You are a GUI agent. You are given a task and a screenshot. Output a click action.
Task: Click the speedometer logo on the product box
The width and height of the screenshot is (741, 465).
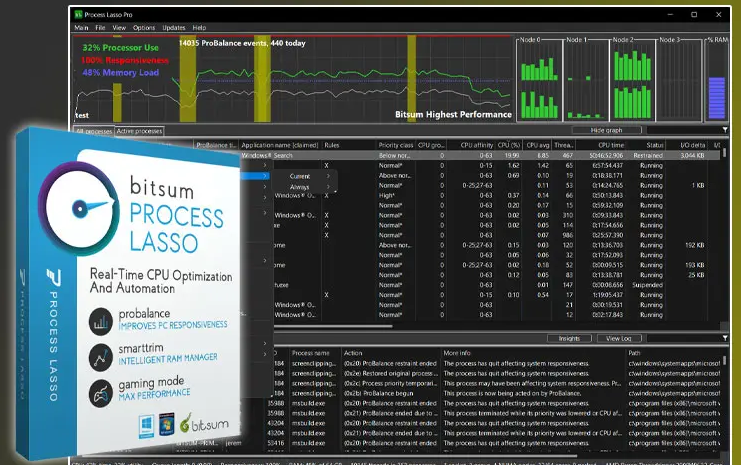tap(78, 208)
